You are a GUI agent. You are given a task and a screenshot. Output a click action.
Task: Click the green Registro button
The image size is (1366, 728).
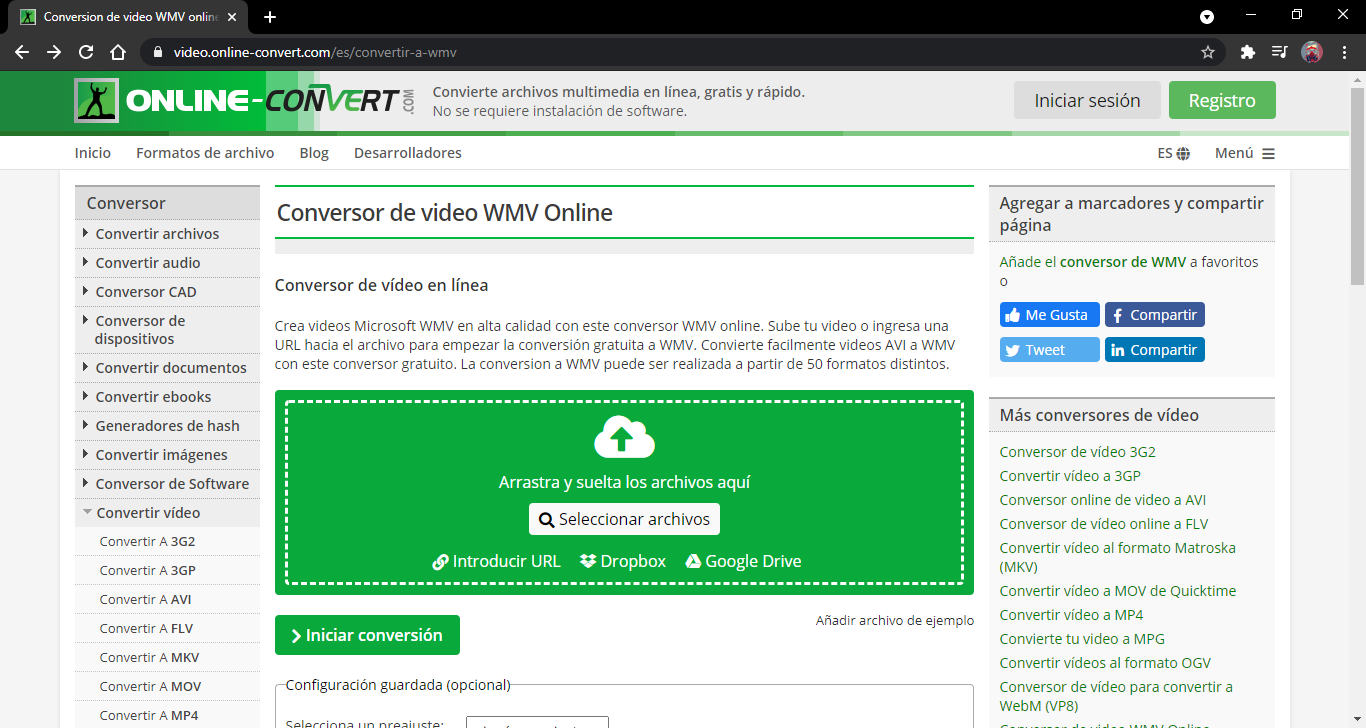point(1222,100)
